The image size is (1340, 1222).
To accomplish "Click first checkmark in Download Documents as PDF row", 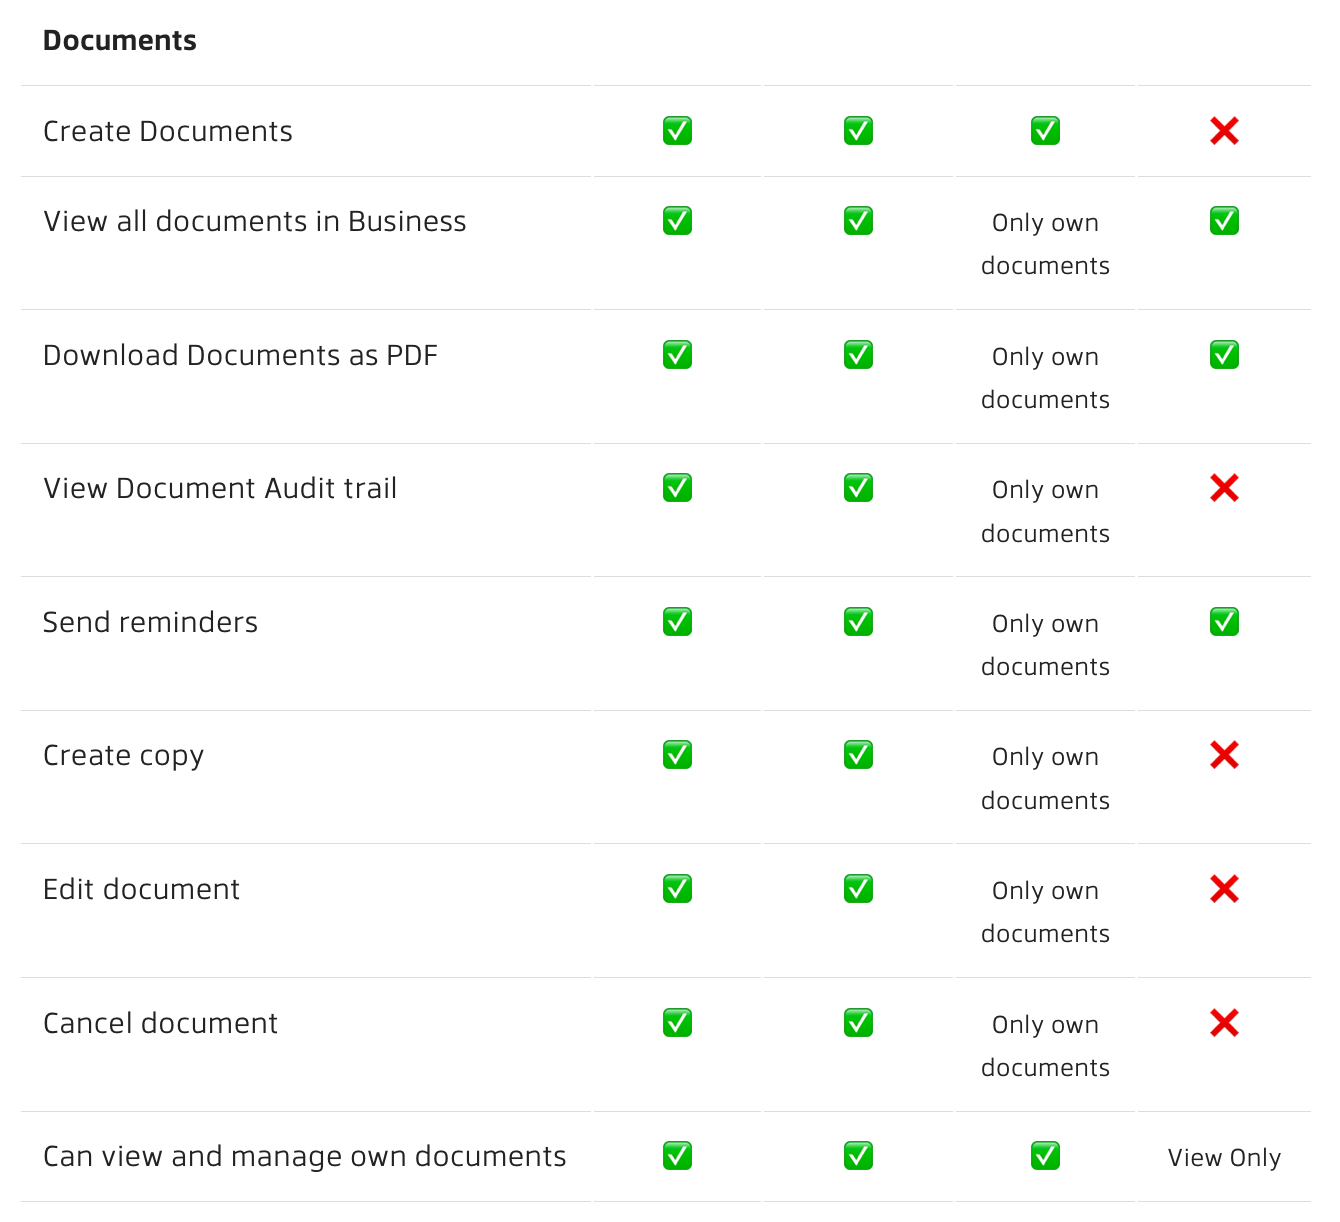I will tap(677, 355).
